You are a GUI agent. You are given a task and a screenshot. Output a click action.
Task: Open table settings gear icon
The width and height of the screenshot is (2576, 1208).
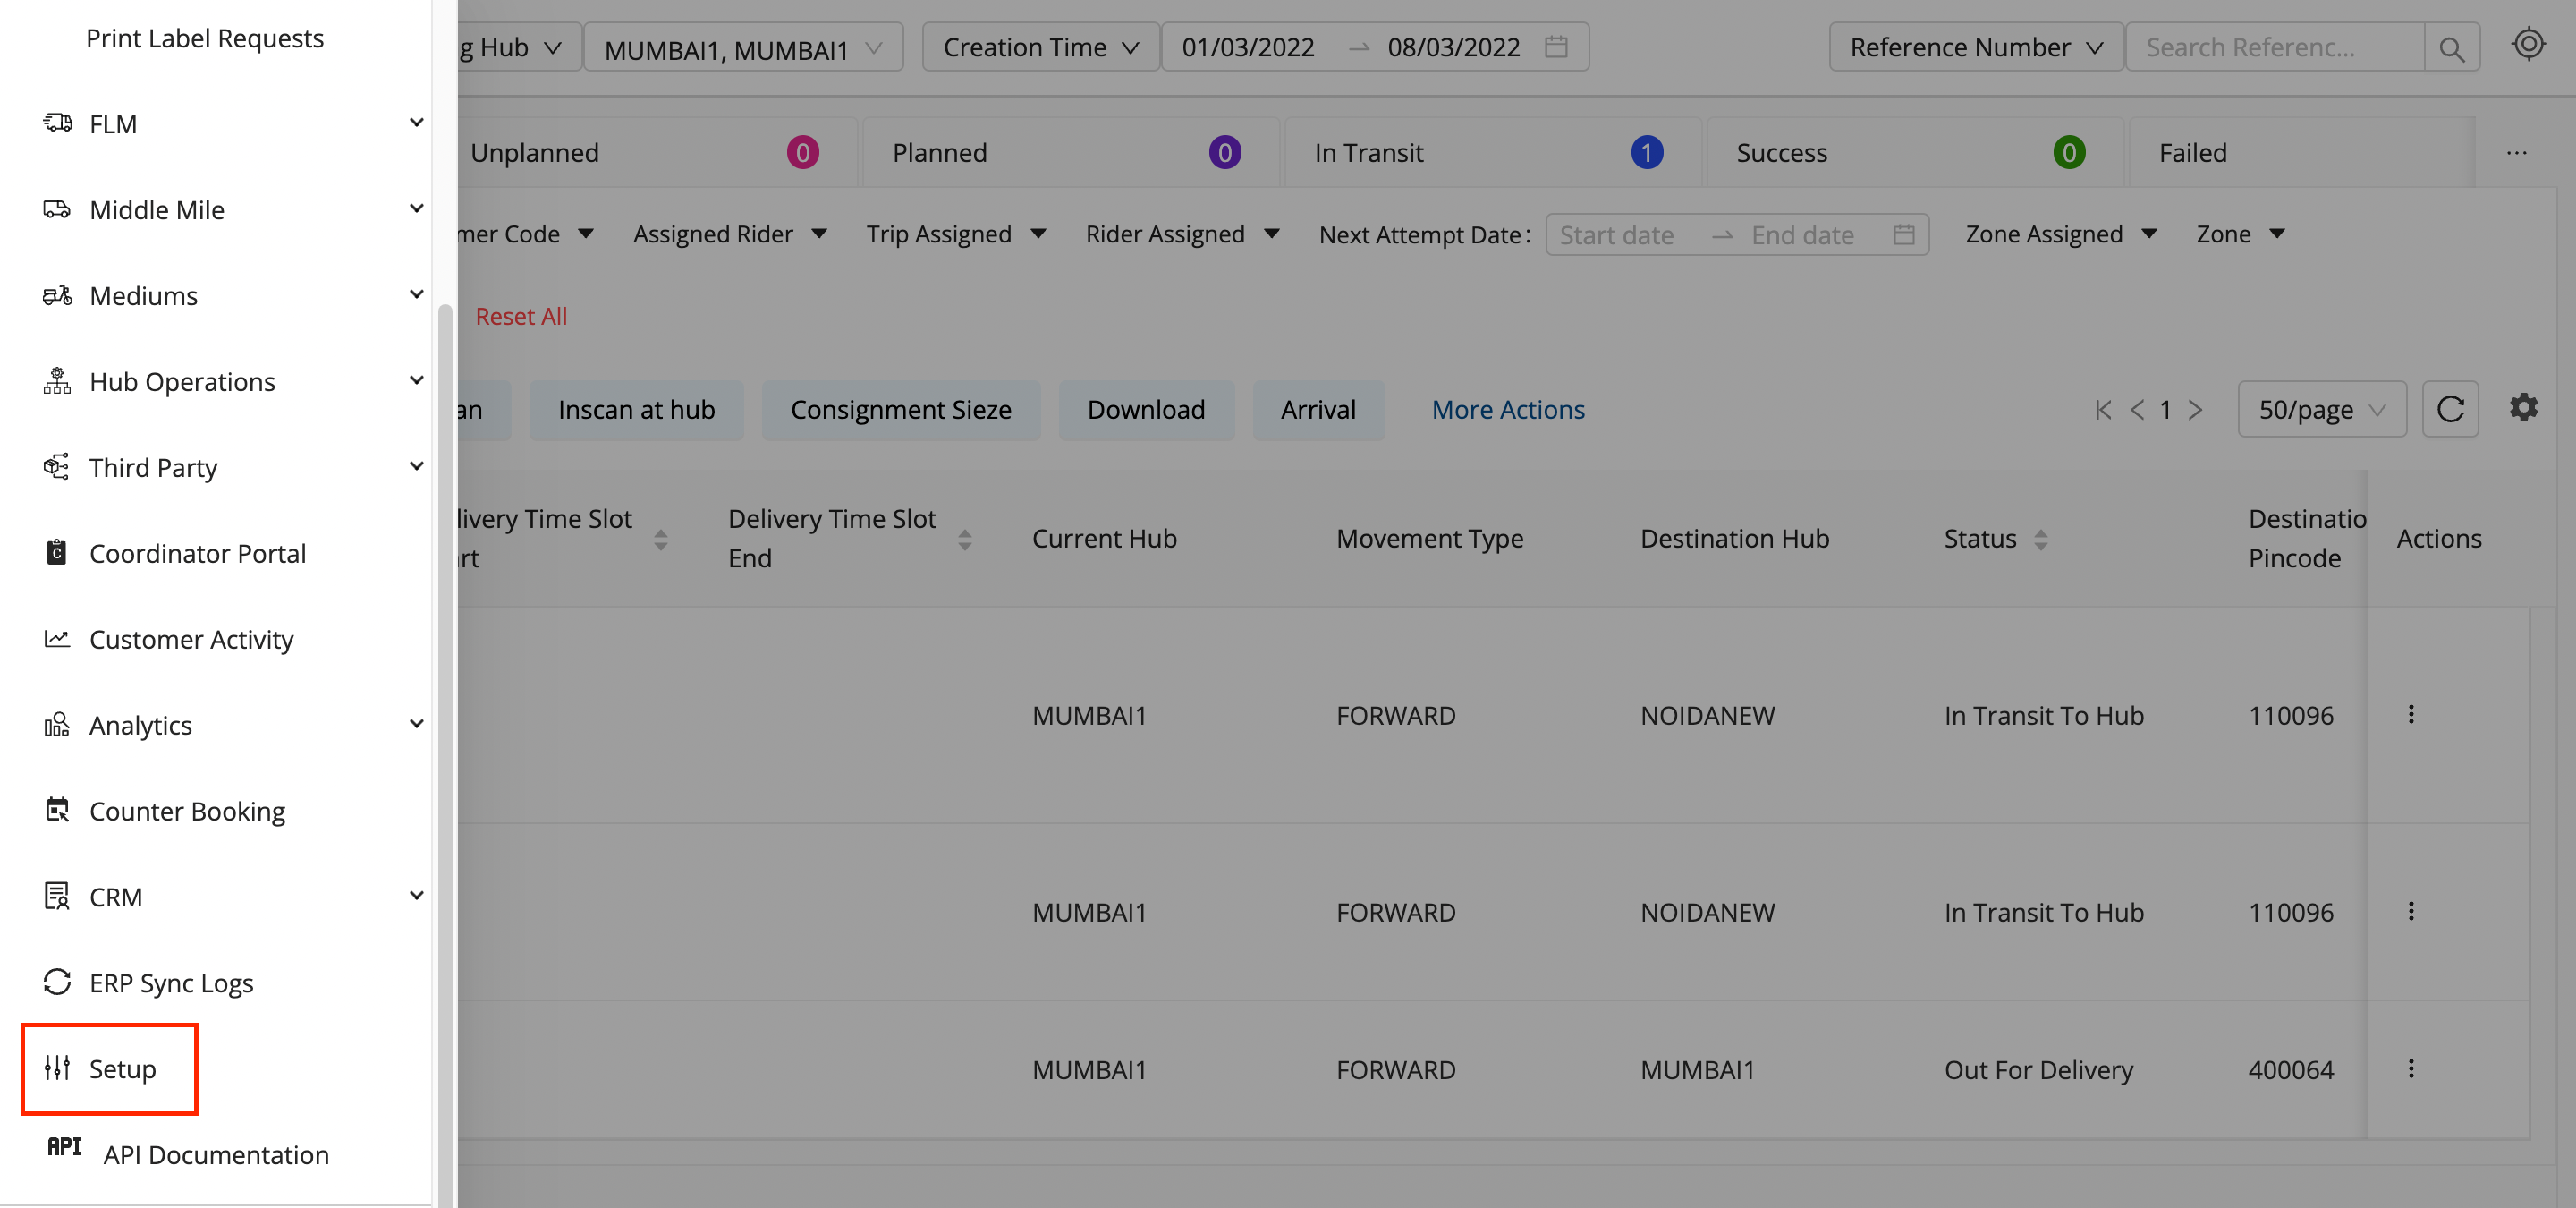pos(2523,408)
